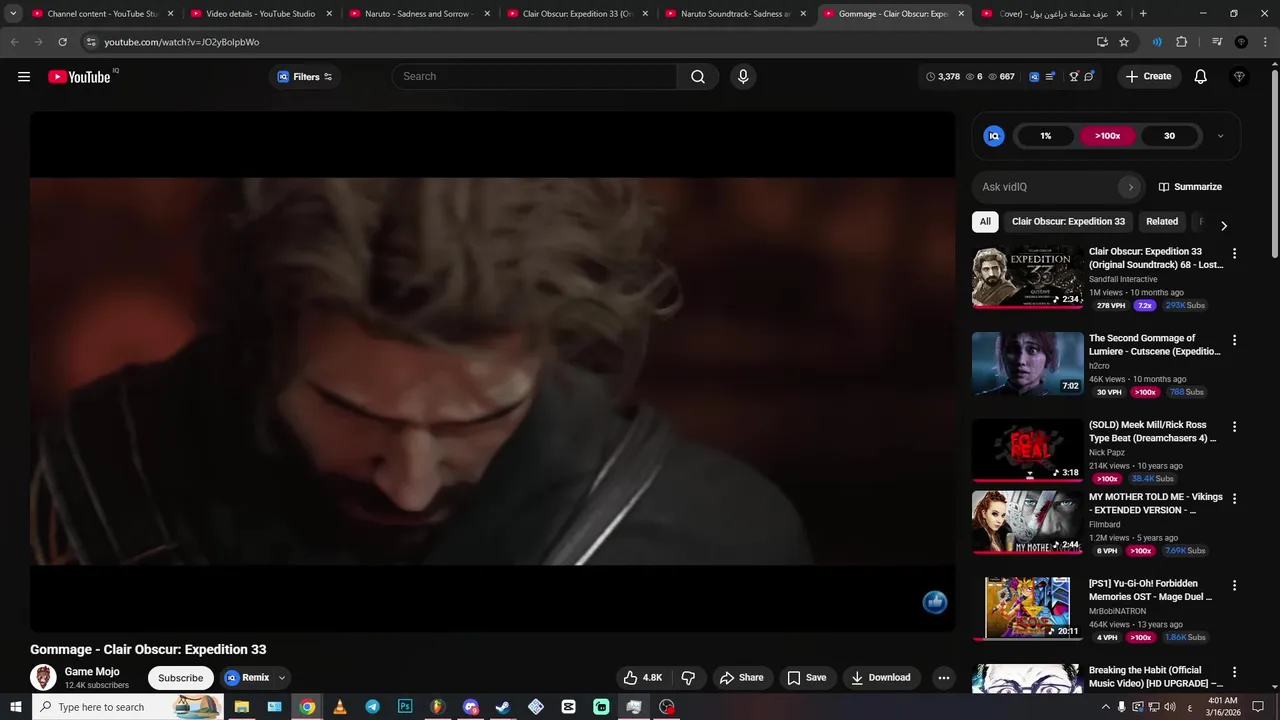Screen dimensions: 1280x720
Task: Click the blue like overlay on the player
Action: point(935,601)
